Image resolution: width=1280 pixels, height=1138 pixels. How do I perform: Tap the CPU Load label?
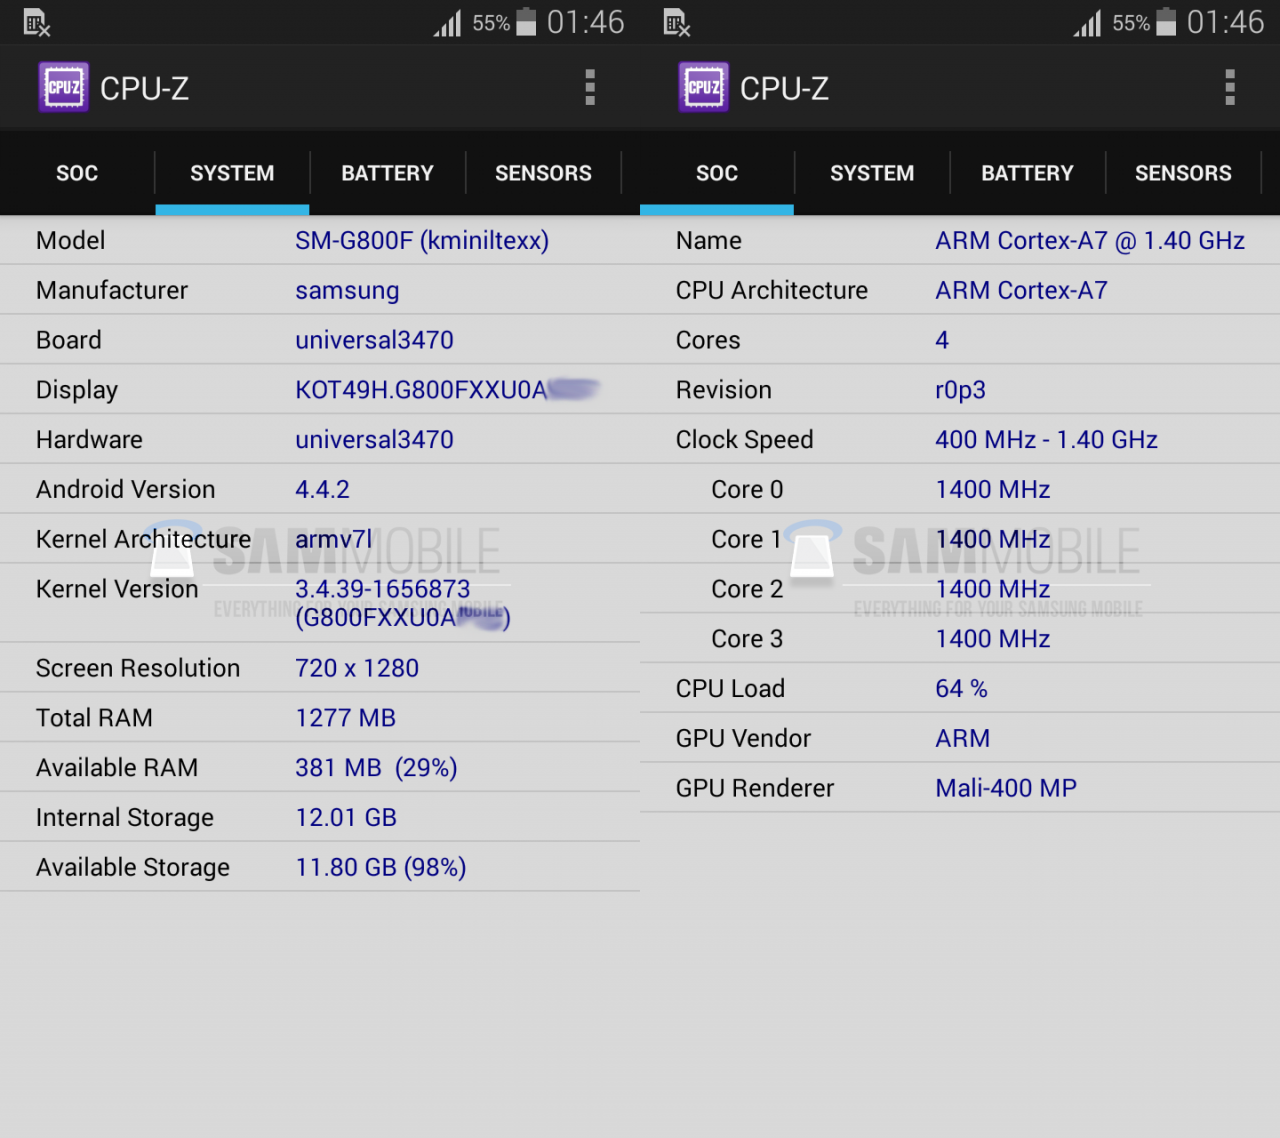tap(730, 689)
